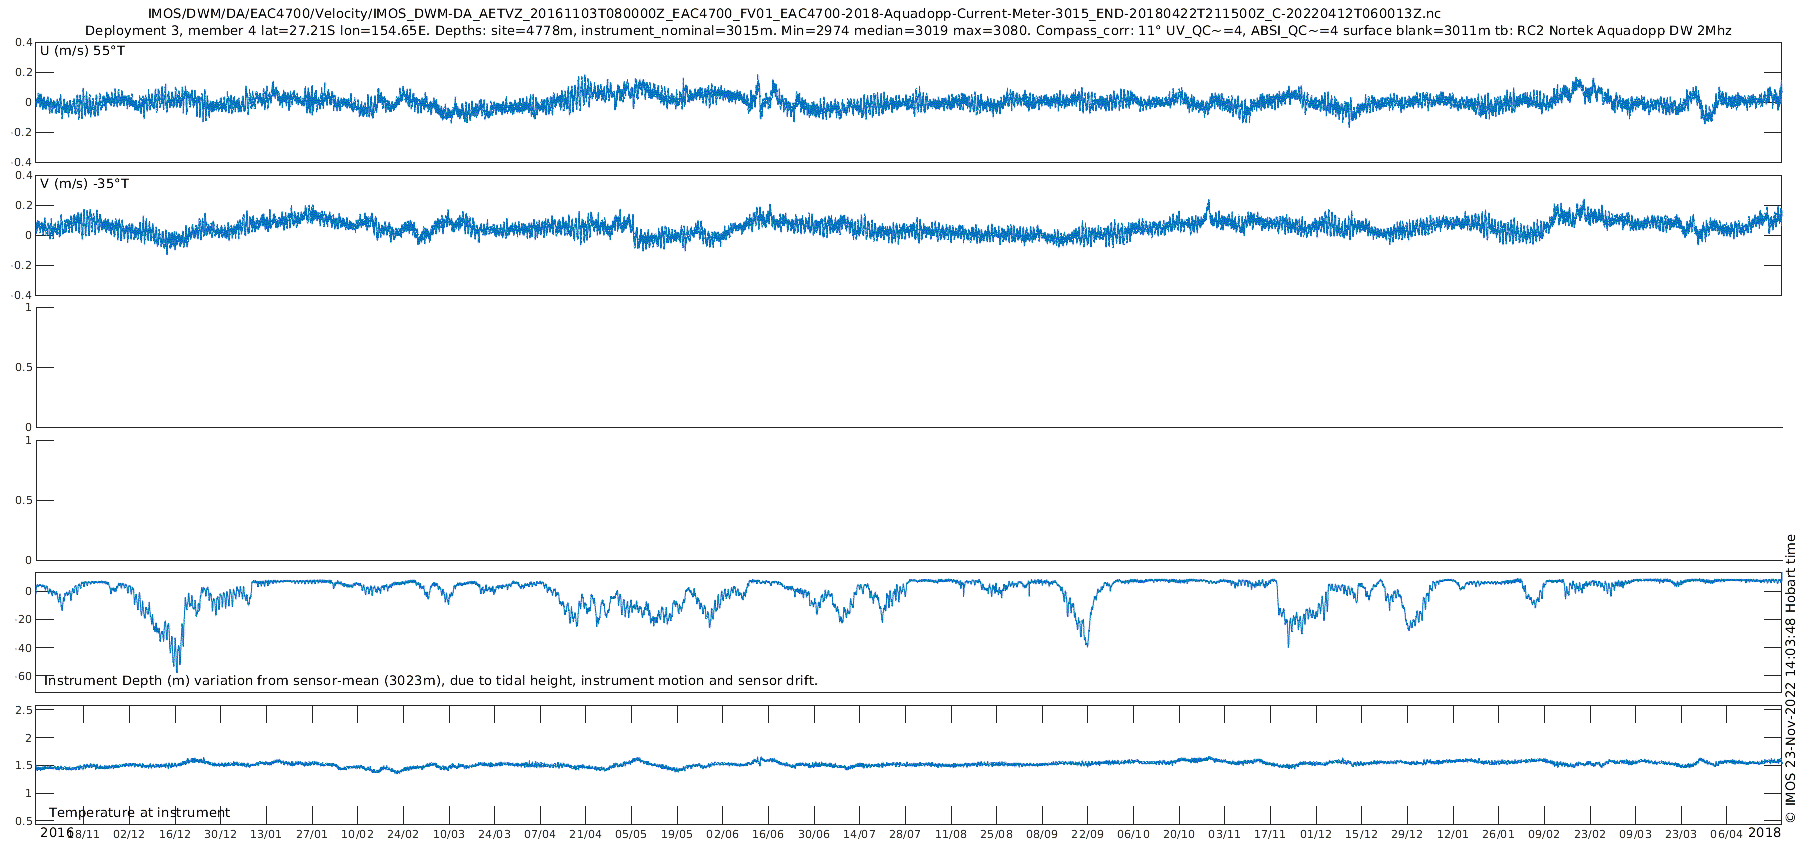The image size is (1800, 850).
Task: Click the '16/12' date tick label
Action: click(175, 835)
